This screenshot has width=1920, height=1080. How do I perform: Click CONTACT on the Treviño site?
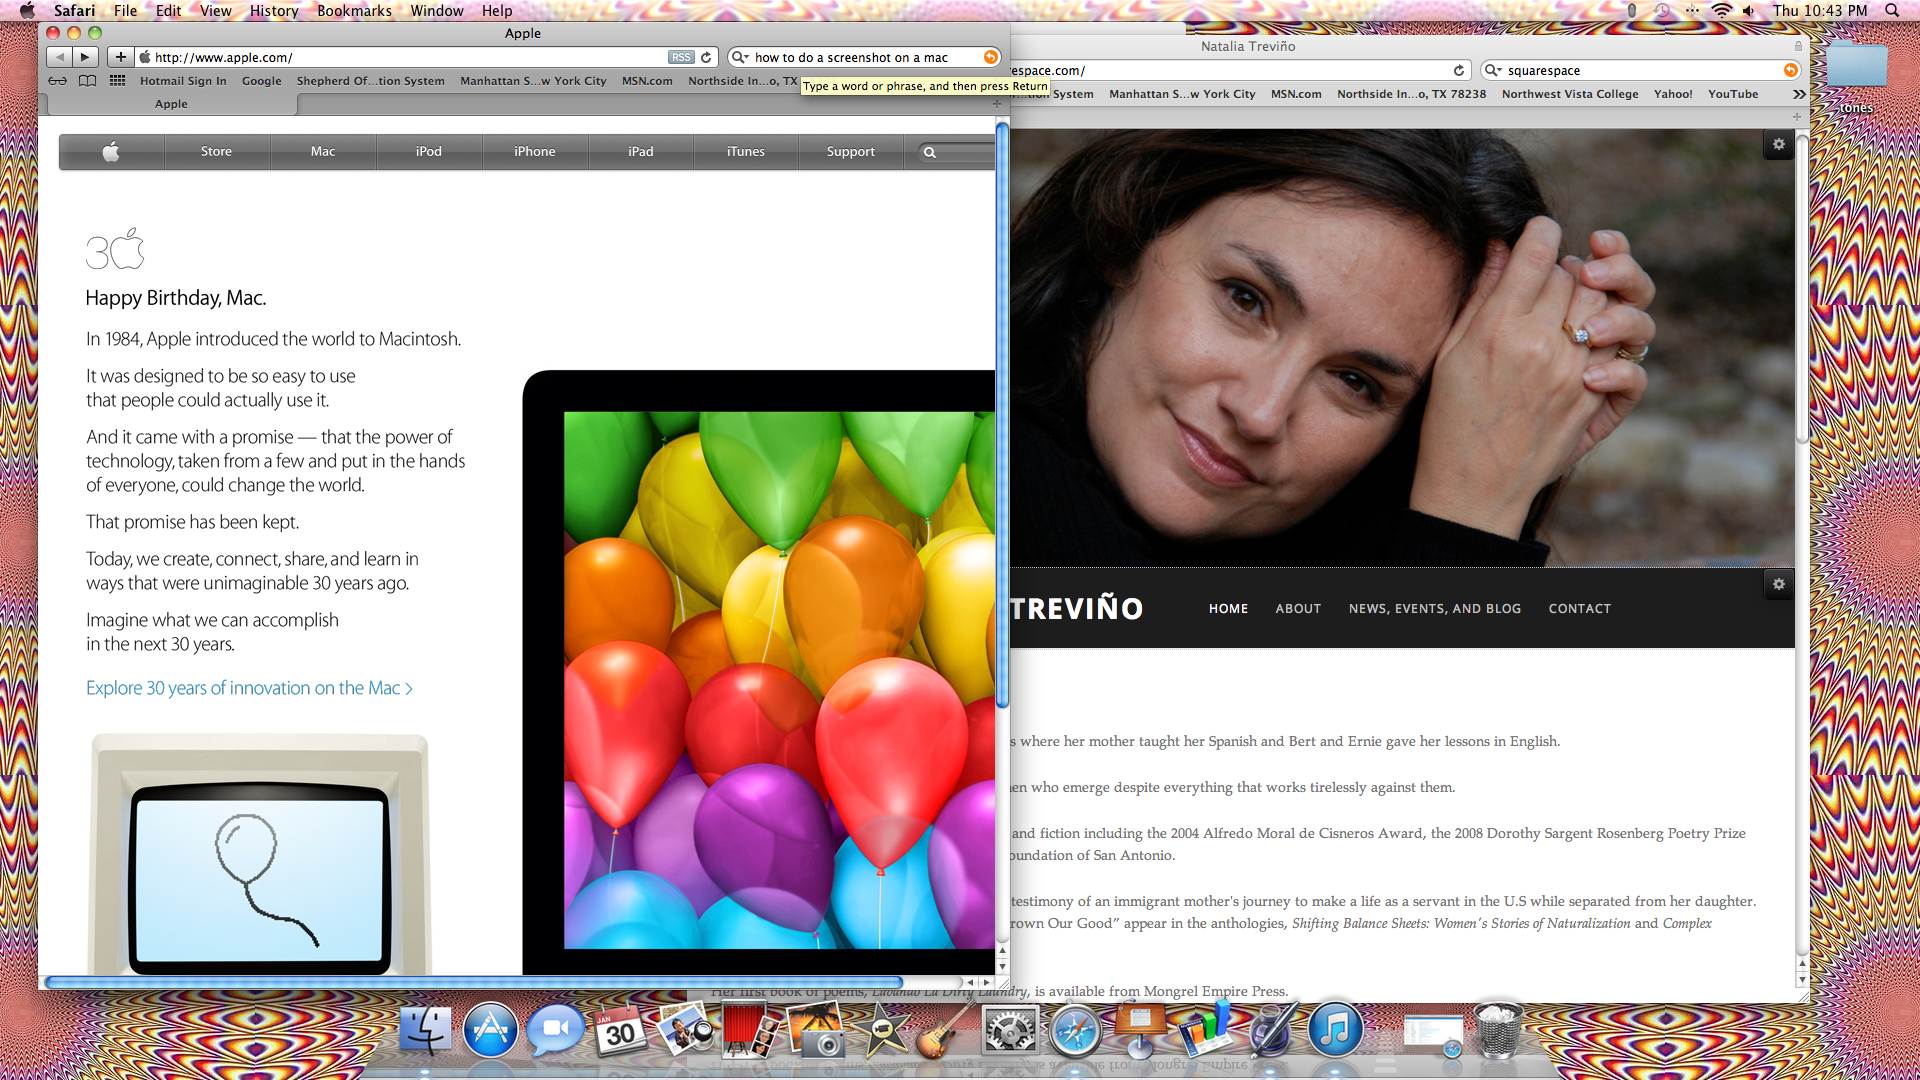(x=1580, y=608)
